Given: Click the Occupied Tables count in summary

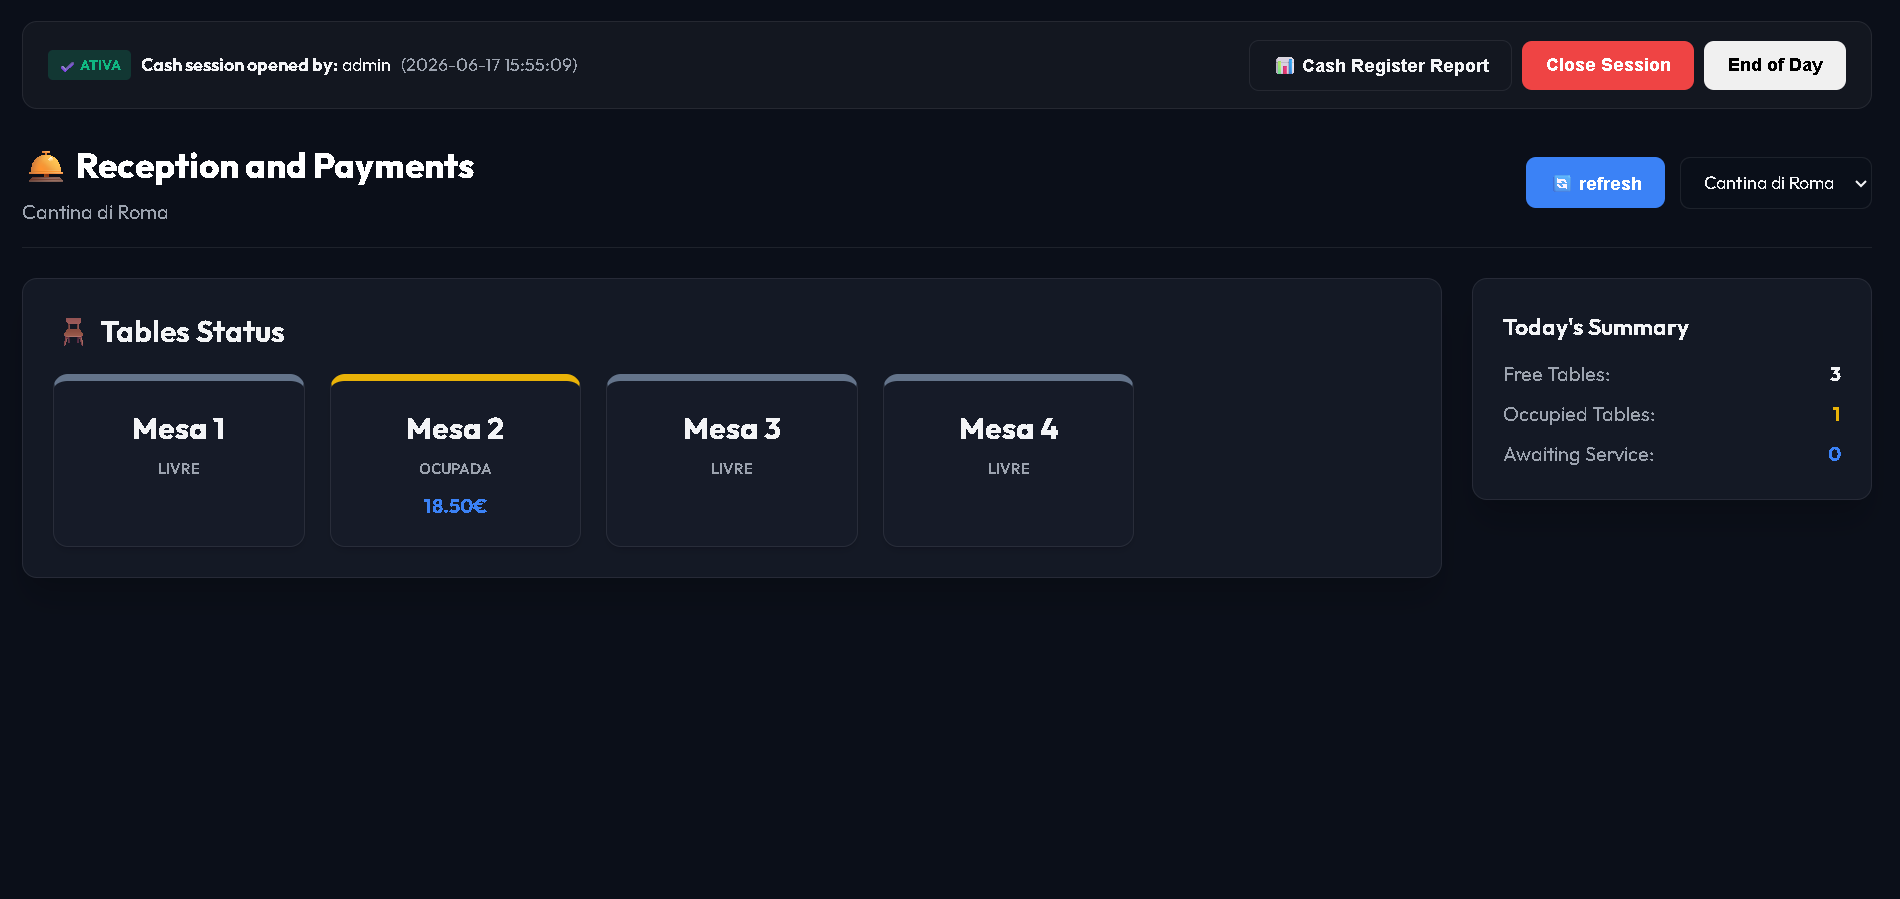Looking at the screenshot, I should point(1836,414).
